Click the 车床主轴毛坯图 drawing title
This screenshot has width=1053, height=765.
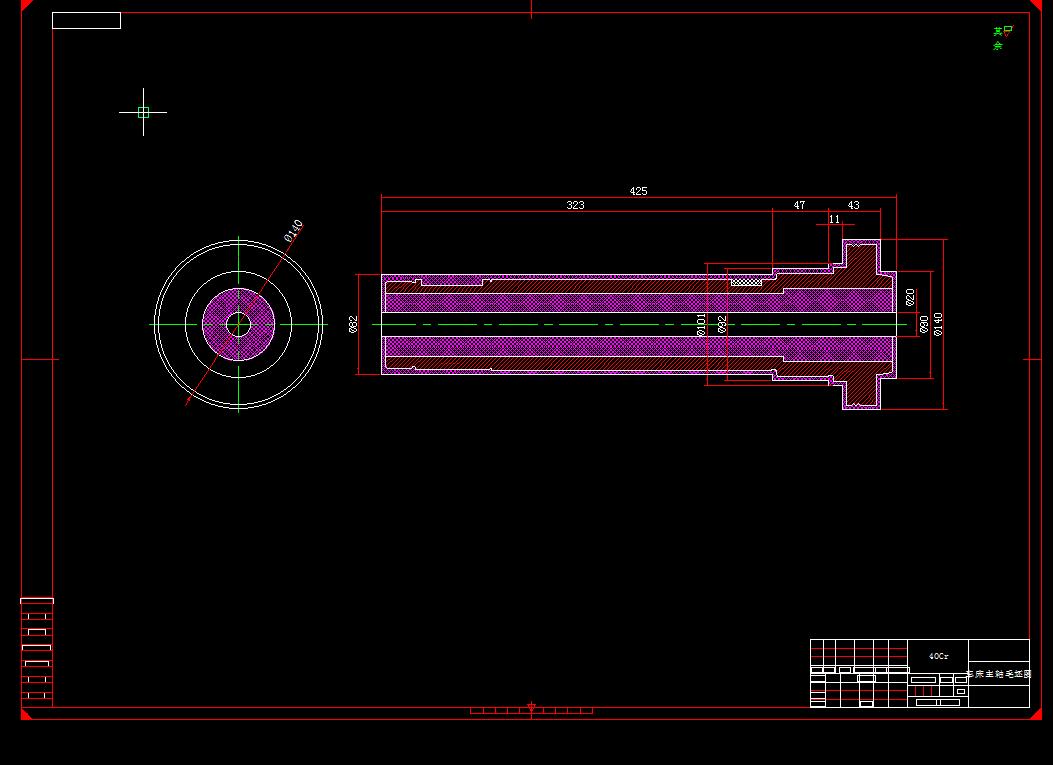click(998, 674)
